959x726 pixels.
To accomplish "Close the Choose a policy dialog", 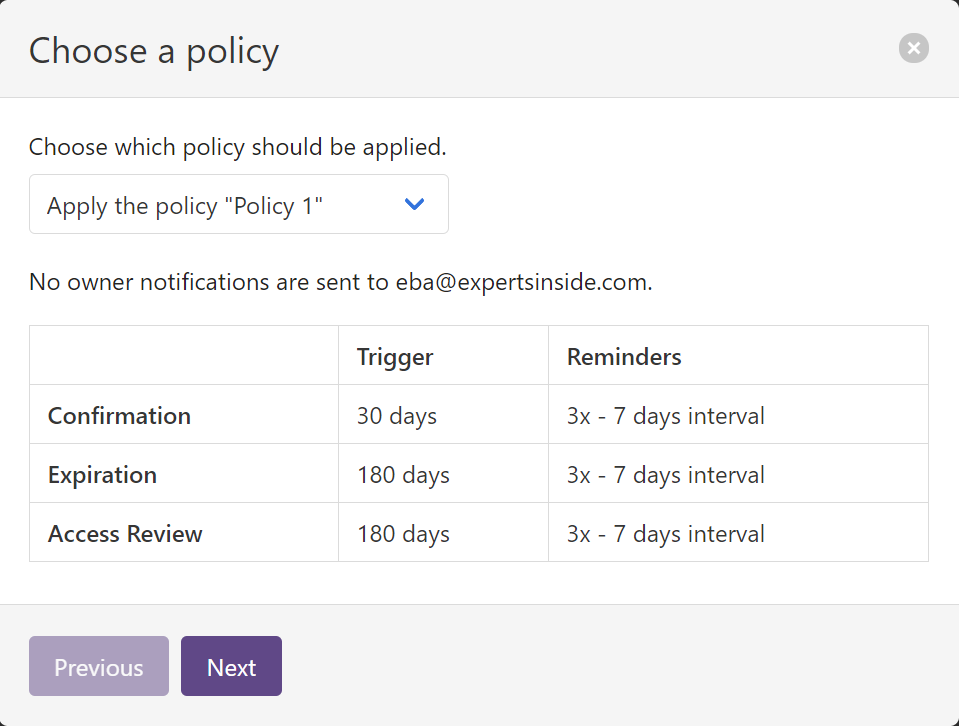I will [x=913, y=48].
